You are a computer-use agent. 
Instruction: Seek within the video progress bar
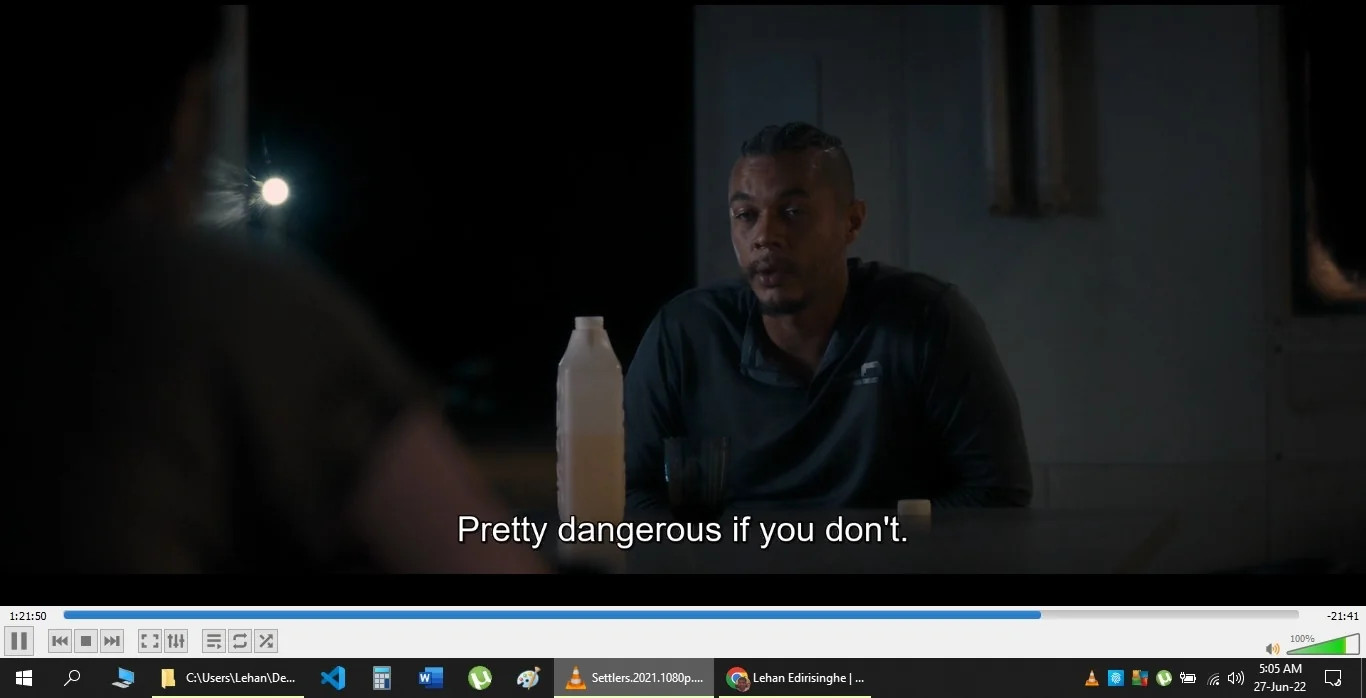pos(681,615)
